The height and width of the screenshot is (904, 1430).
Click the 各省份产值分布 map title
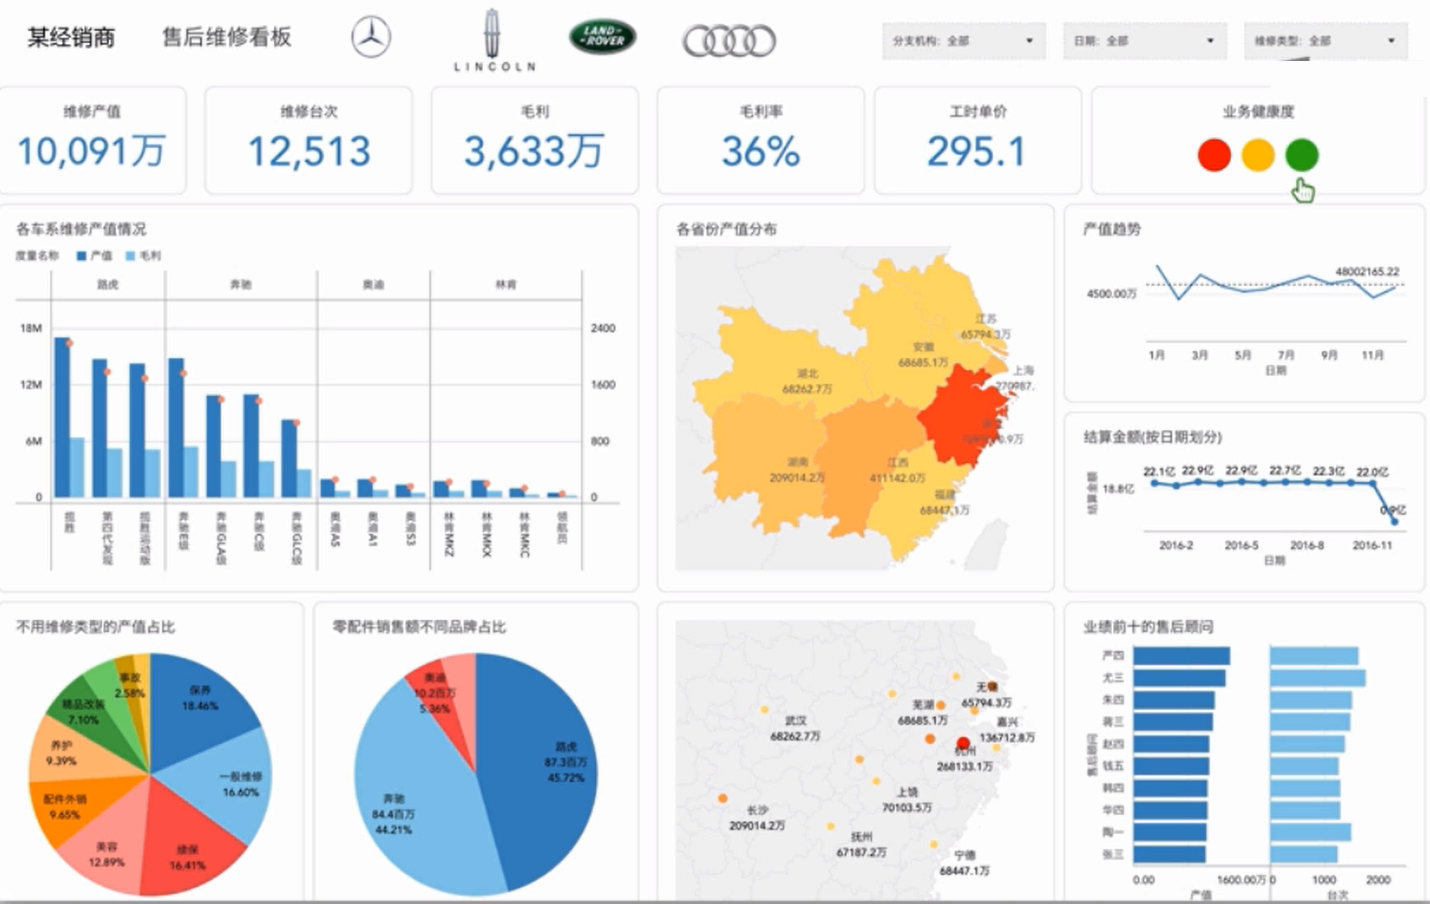[x=726, y=229]
